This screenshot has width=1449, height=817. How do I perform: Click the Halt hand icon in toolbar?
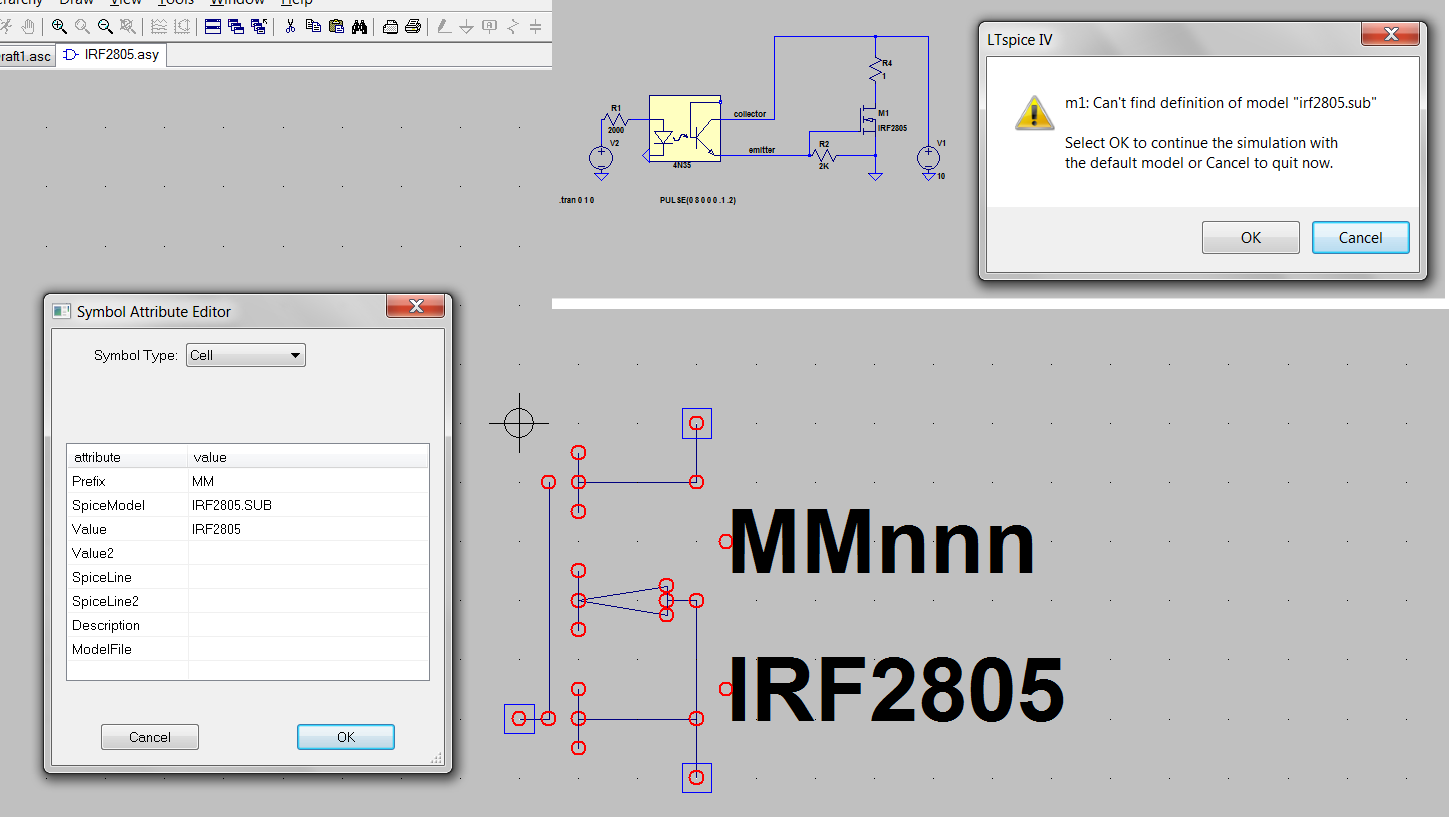[28, 26]
